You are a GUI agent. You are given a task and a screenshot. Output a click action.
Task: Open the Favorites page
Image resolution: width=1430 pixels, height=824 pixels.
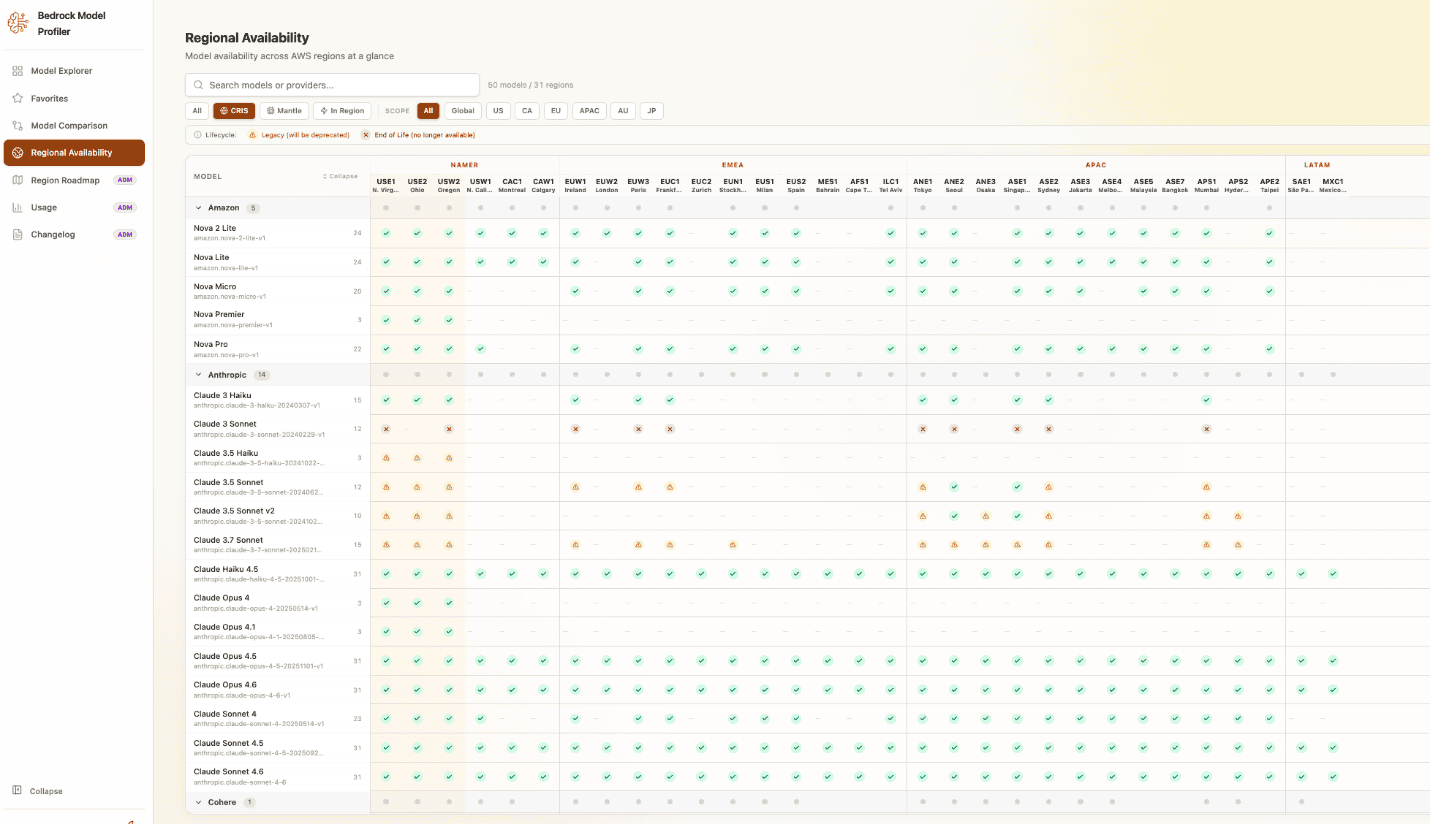click(75, 98)
